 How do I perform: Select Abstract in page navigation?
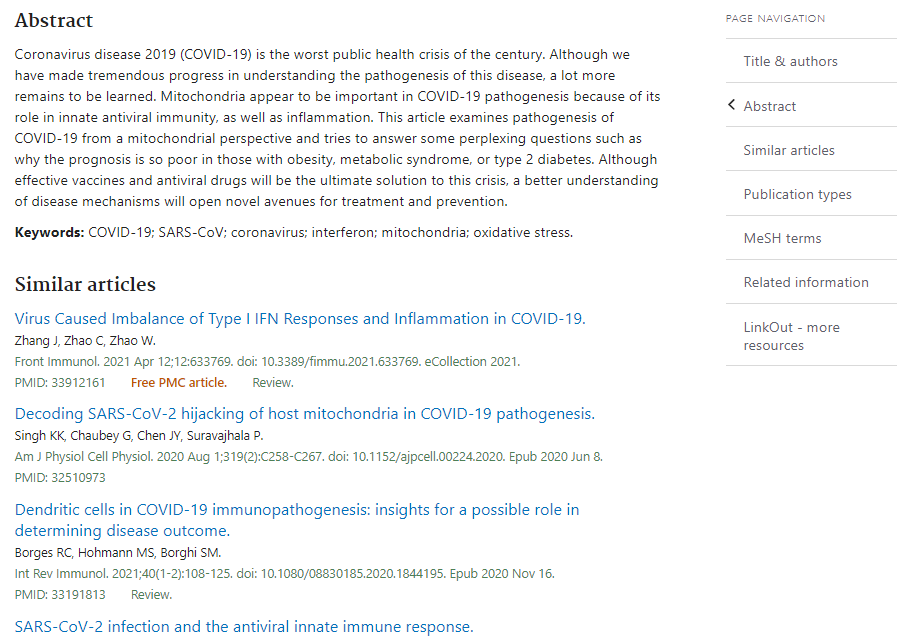point(769,106)
